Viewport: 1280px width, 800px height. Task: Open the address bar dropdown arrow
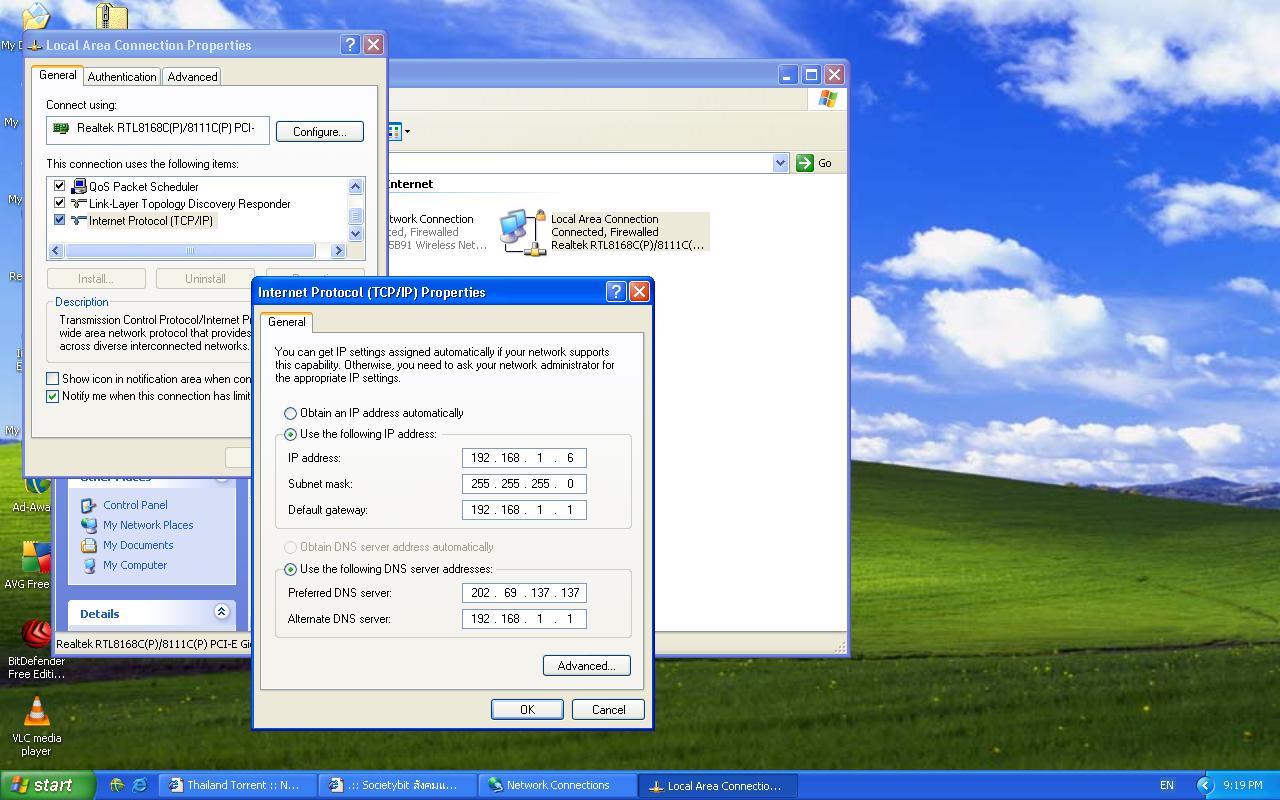click(x=781, y=163)
